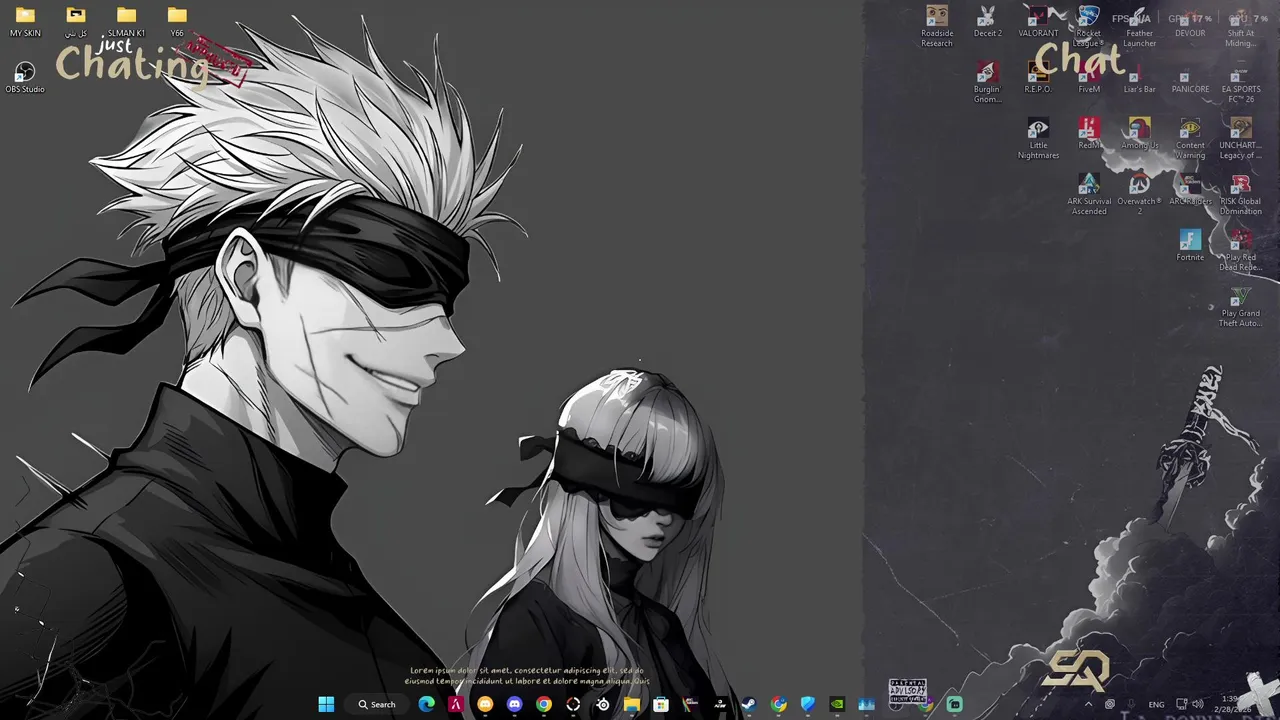Launch the Roadside Research shortcut

[x=937, y=26]
